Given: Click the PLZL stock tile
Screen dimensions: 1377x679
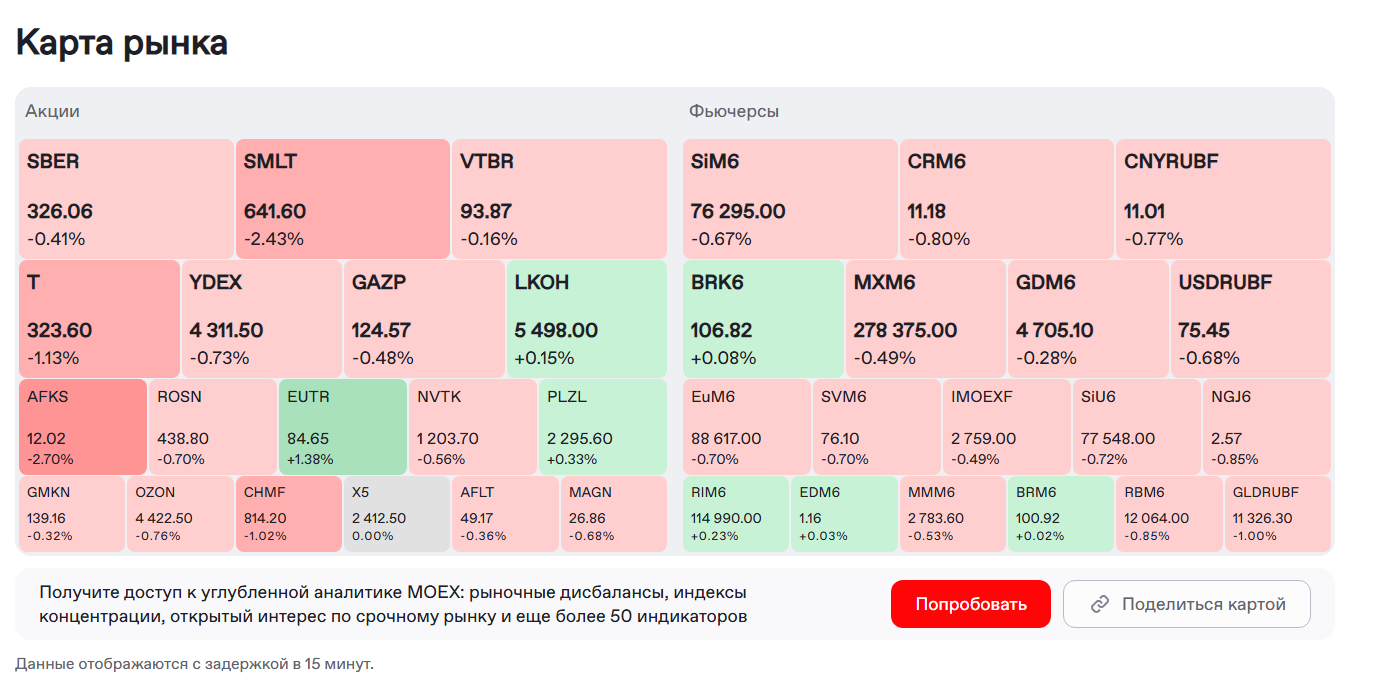Looking at the screenshot, I should coord(602,427).
